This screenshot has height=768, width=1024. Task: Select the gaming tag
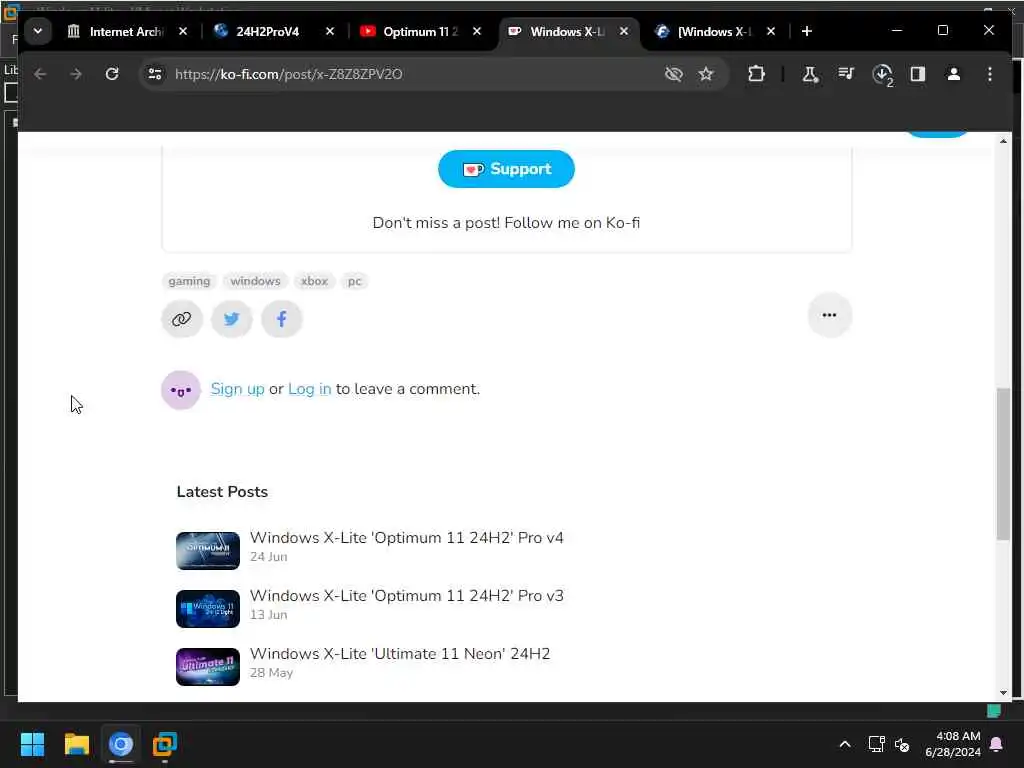pyautogui.click(x=189, y=281)
